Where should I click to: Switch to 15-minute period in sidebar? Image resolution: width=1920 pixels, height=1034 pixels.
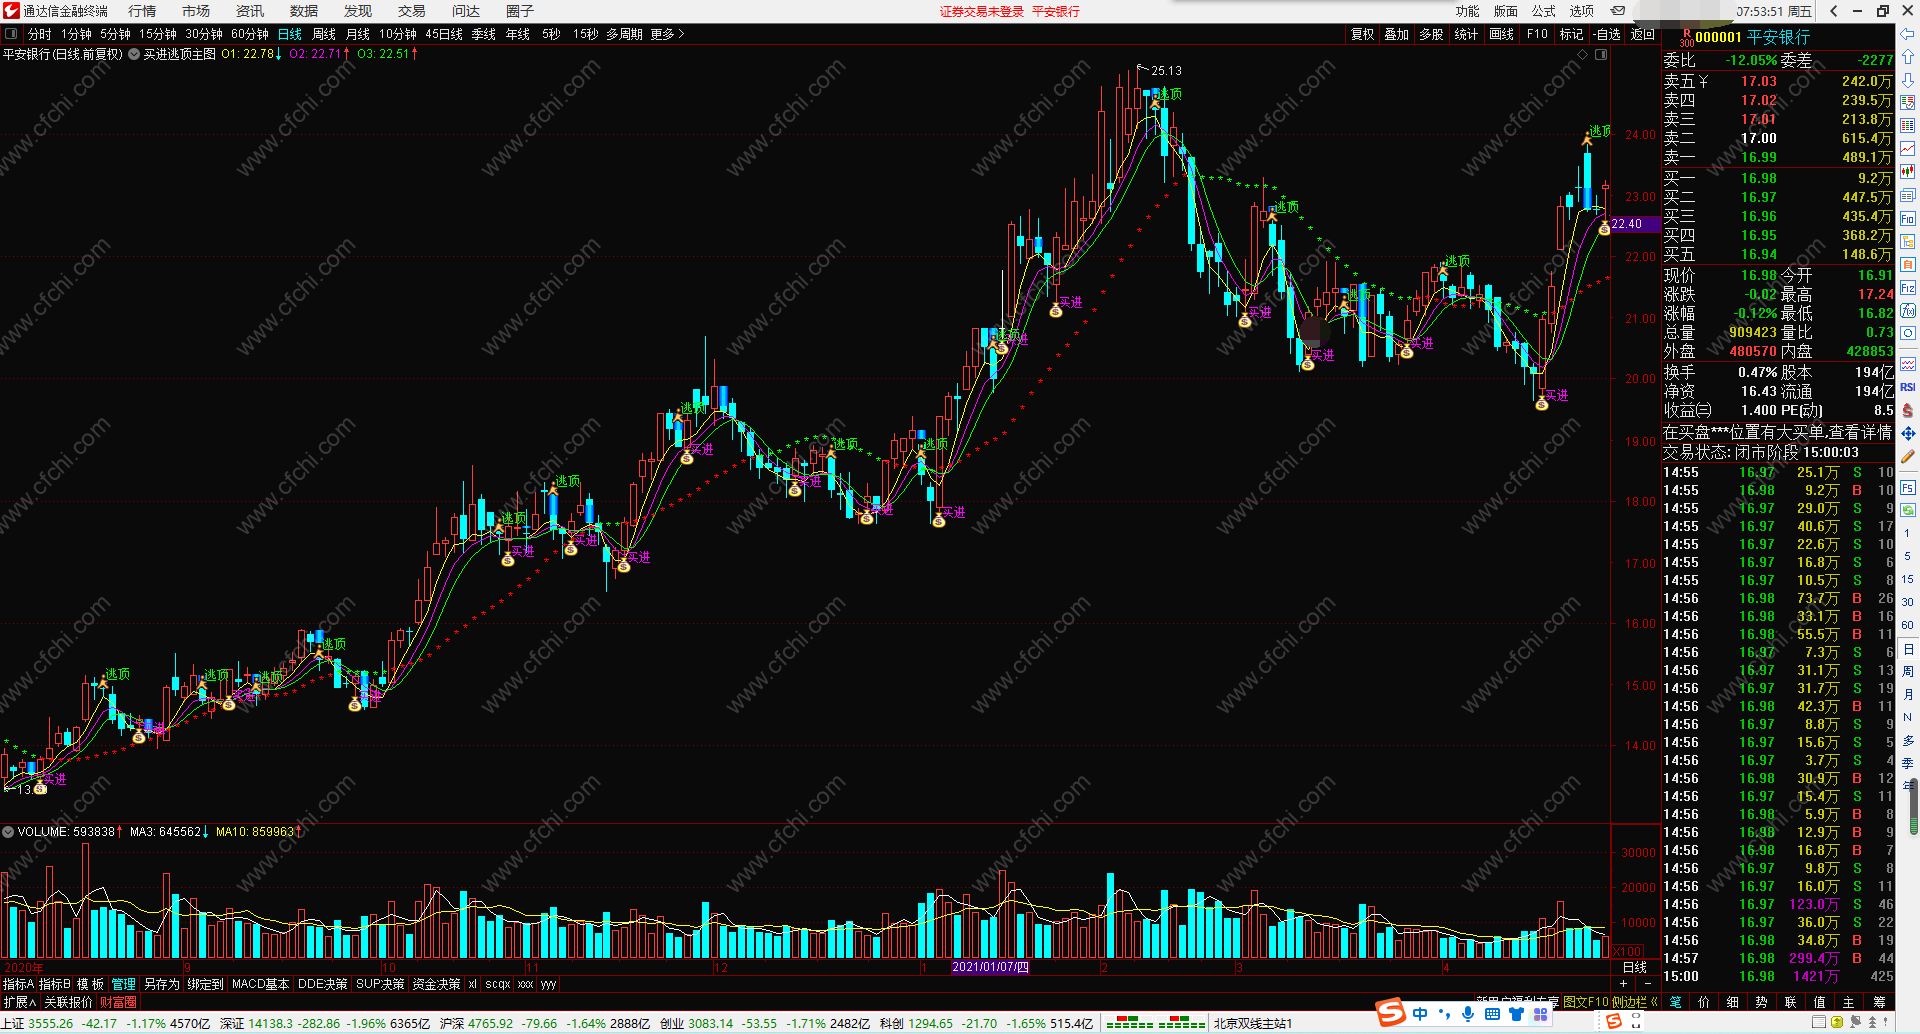[x=1908, y=579]
